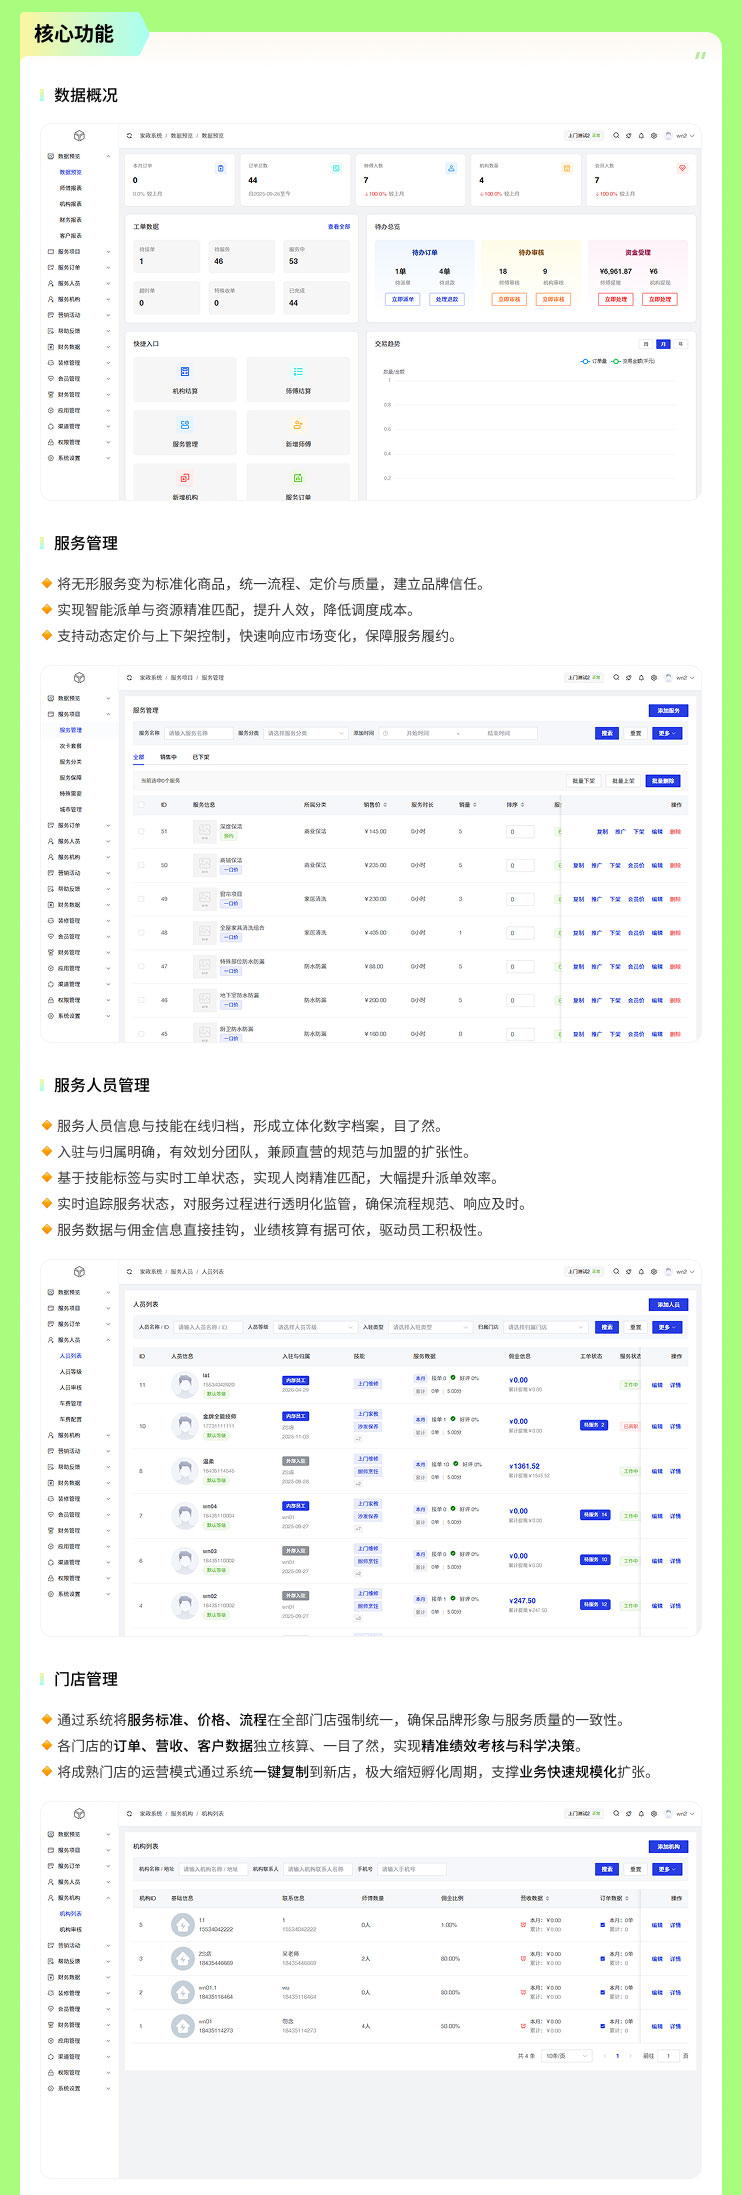Select the 已下架 tab in 服务管理
Screen dimensions: 742x2195
[x=201, y=757]
